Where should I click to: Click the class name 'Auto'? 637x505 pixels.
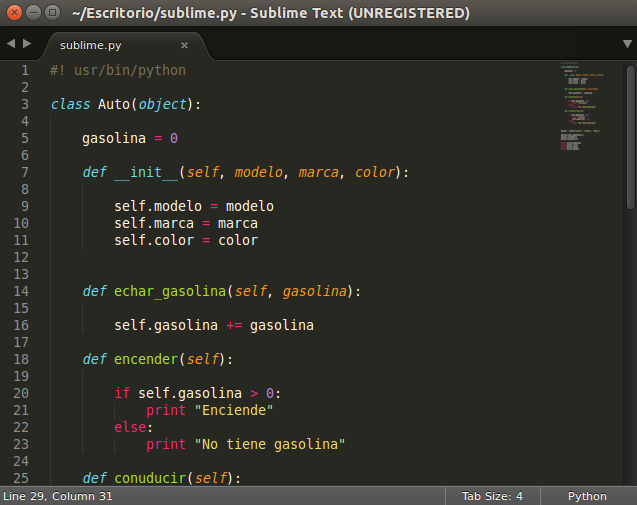click(114, 104)
